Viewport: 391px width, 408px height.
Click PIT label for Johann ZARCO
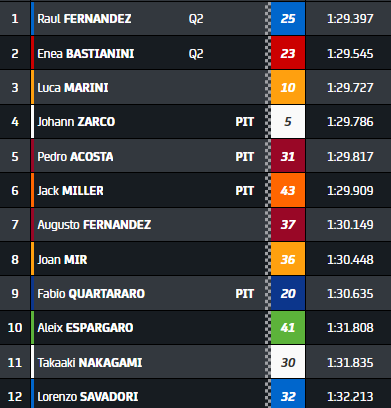pyautogui.click(x=245, y=122)
